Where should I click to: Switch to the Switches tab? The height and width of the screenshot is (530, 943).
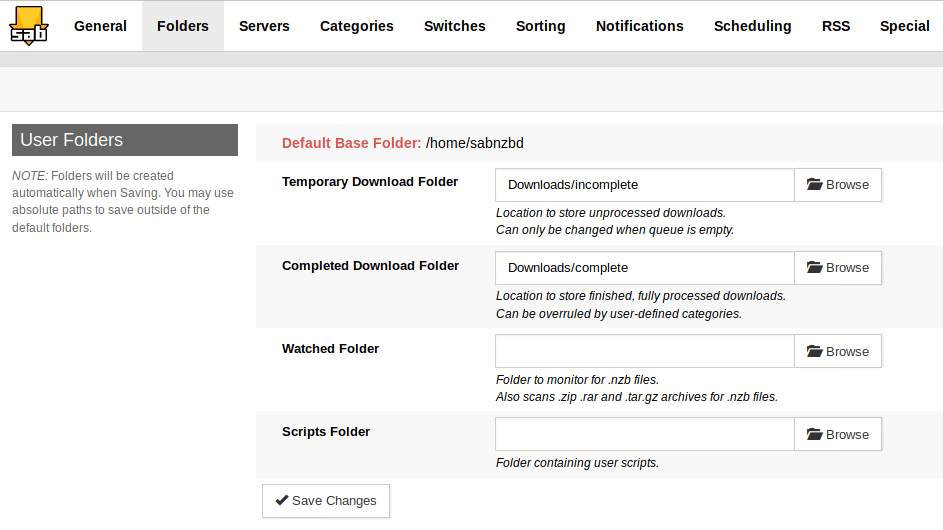click(x=455, y=26)
